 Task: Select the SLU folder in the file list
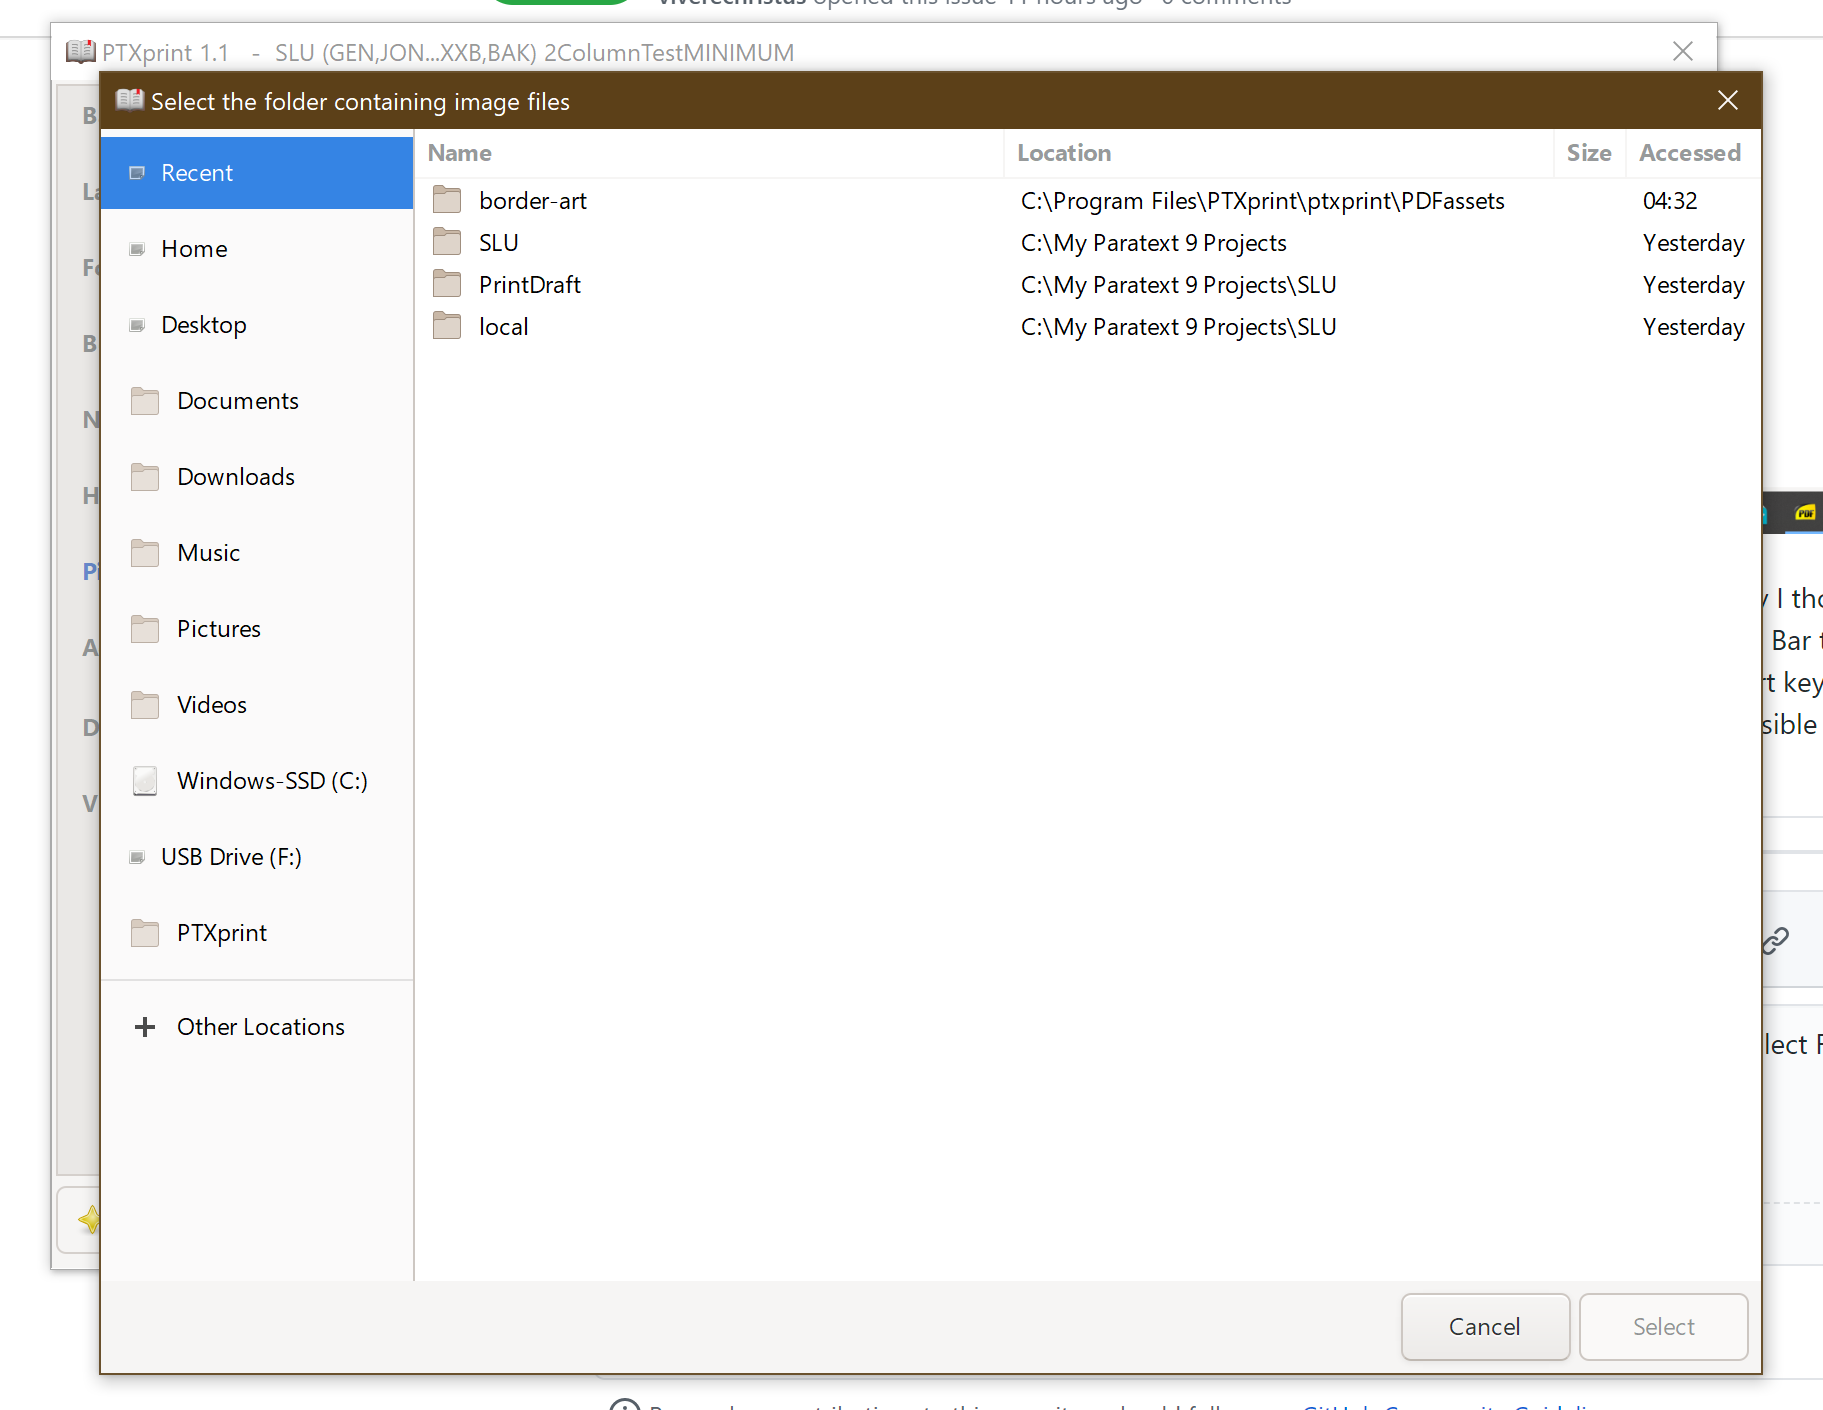click(x=498, y=242)
